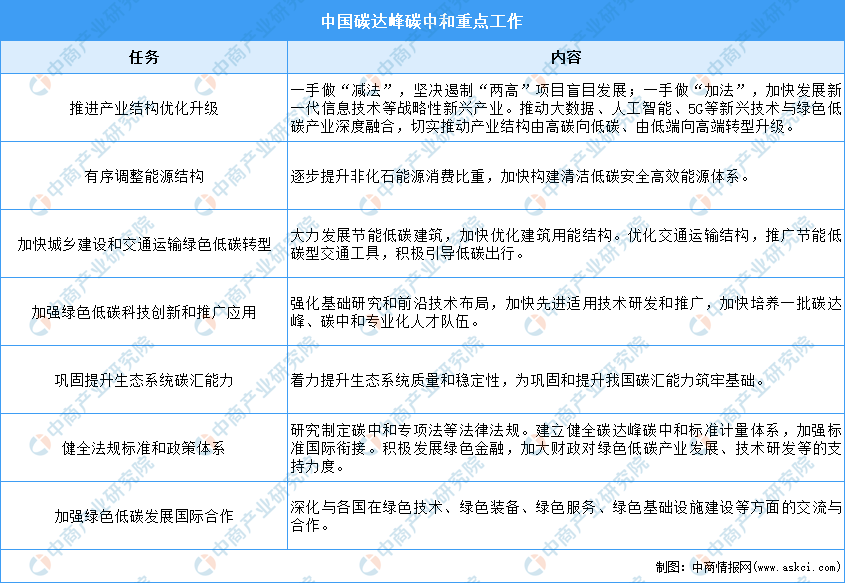The image size is (845, 583).
Task: Click the cell 有序调整能源结构
Action: click(x=146, y=176)
